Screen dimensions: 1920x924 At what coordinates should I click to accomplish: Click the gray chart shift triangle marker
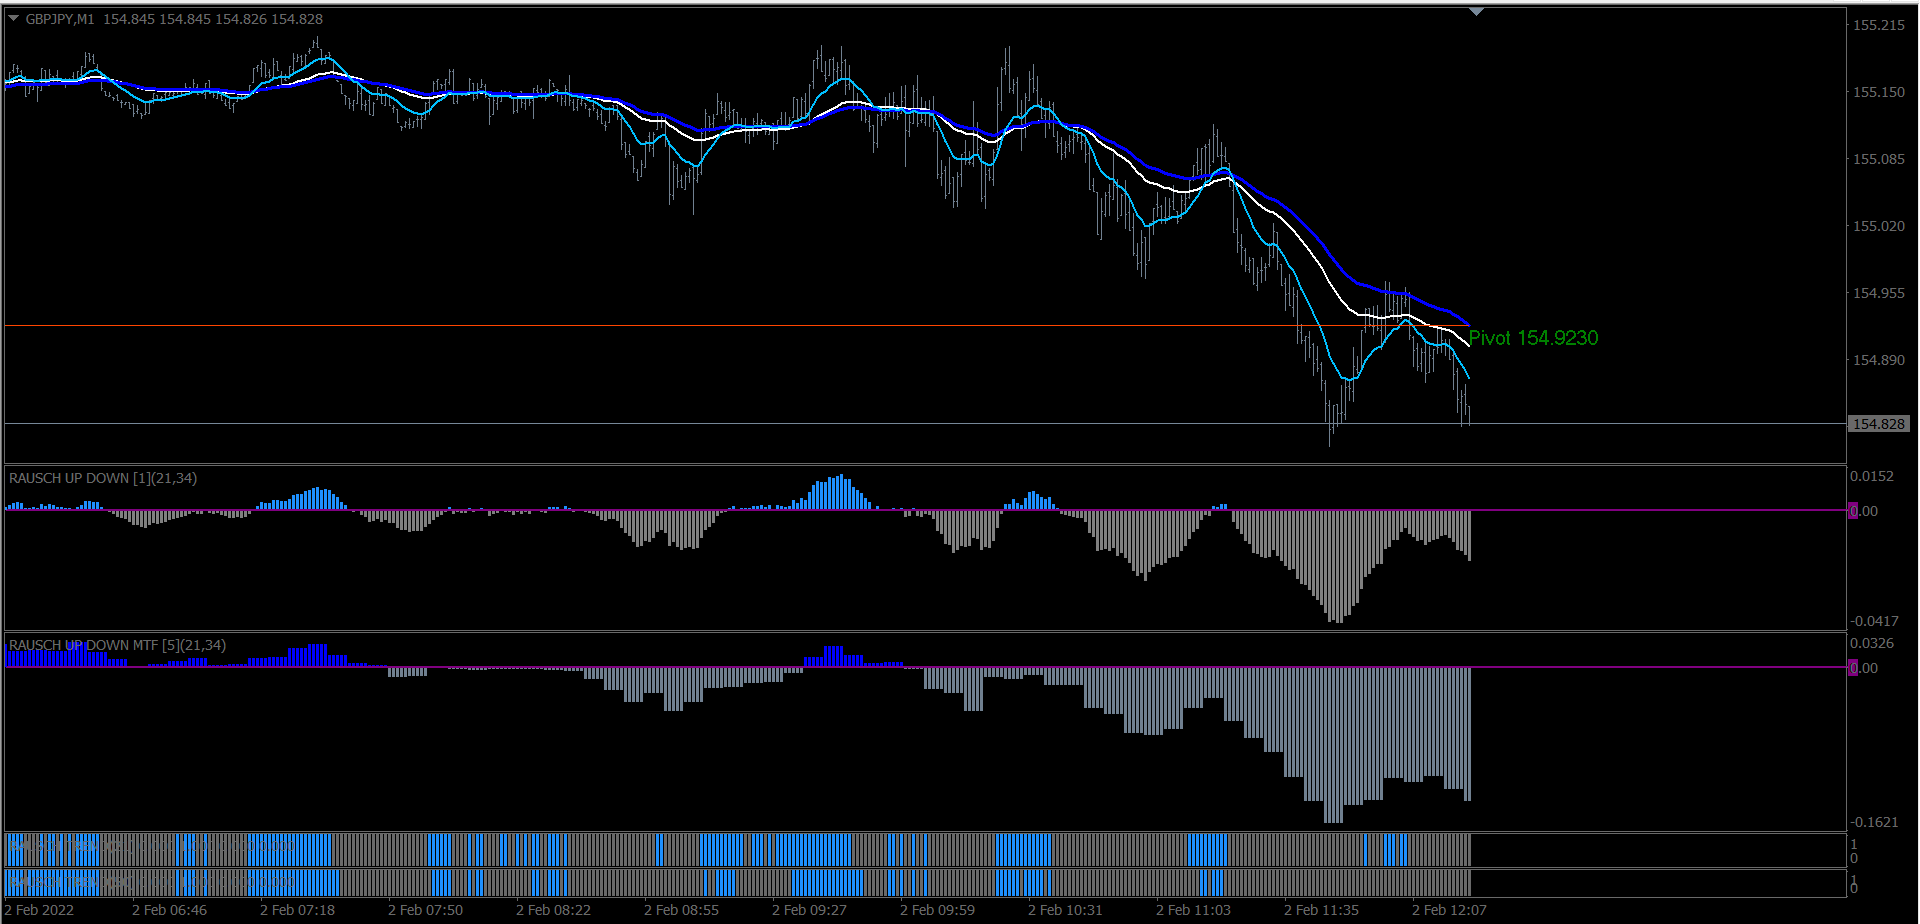(1476, 12)
